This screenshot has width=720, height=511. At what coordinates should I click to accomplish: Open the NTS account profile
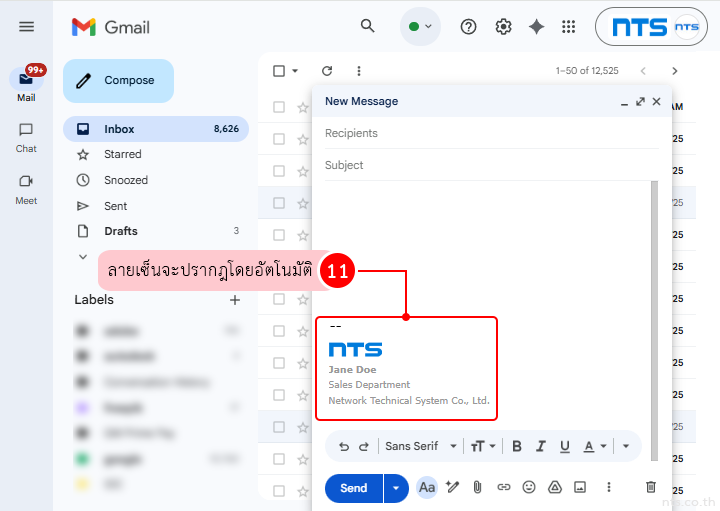tap(651, 27)
